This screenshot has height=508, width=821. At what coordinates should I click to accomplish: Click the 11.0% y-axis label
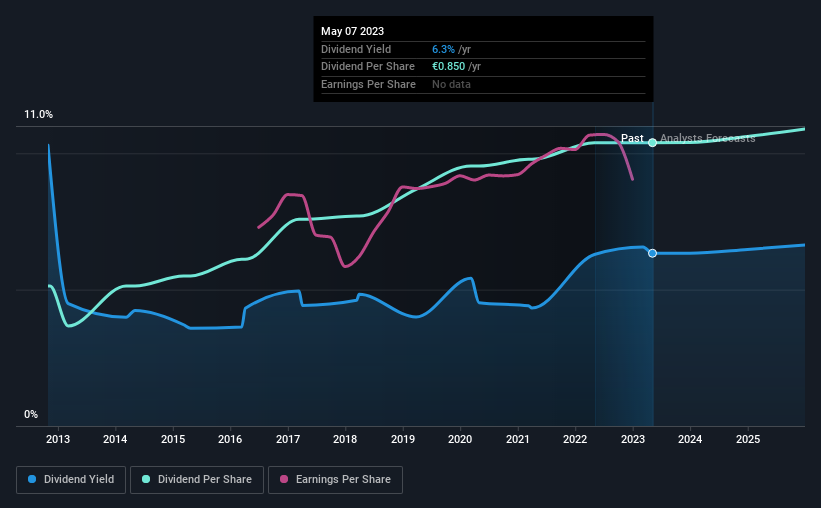coord(38,115)
